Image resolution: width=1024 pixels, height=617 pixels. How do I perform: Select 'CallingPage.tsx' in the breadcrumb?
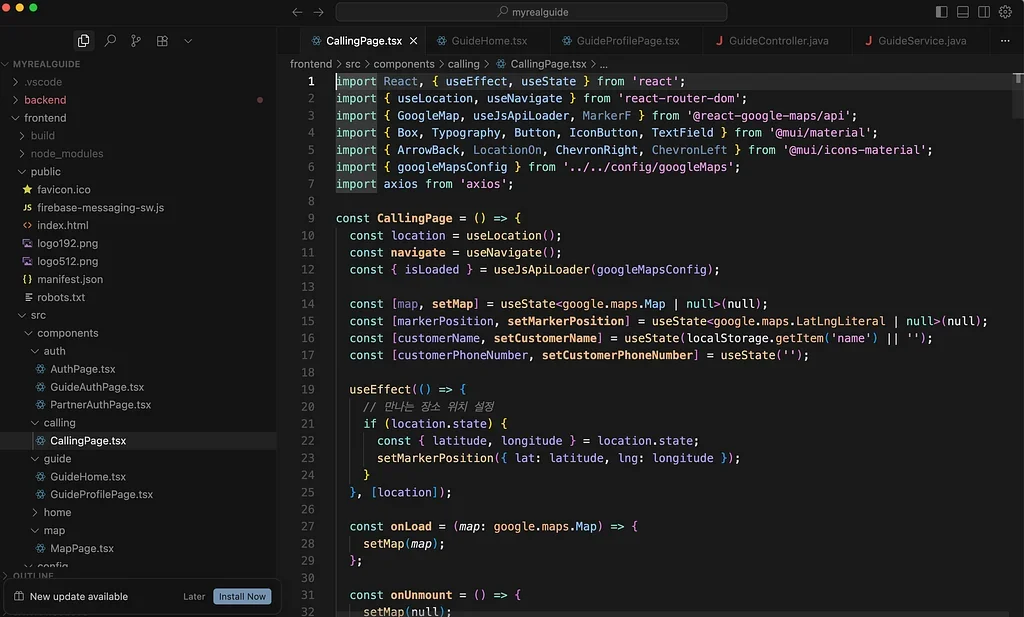[x=548, y=64]
